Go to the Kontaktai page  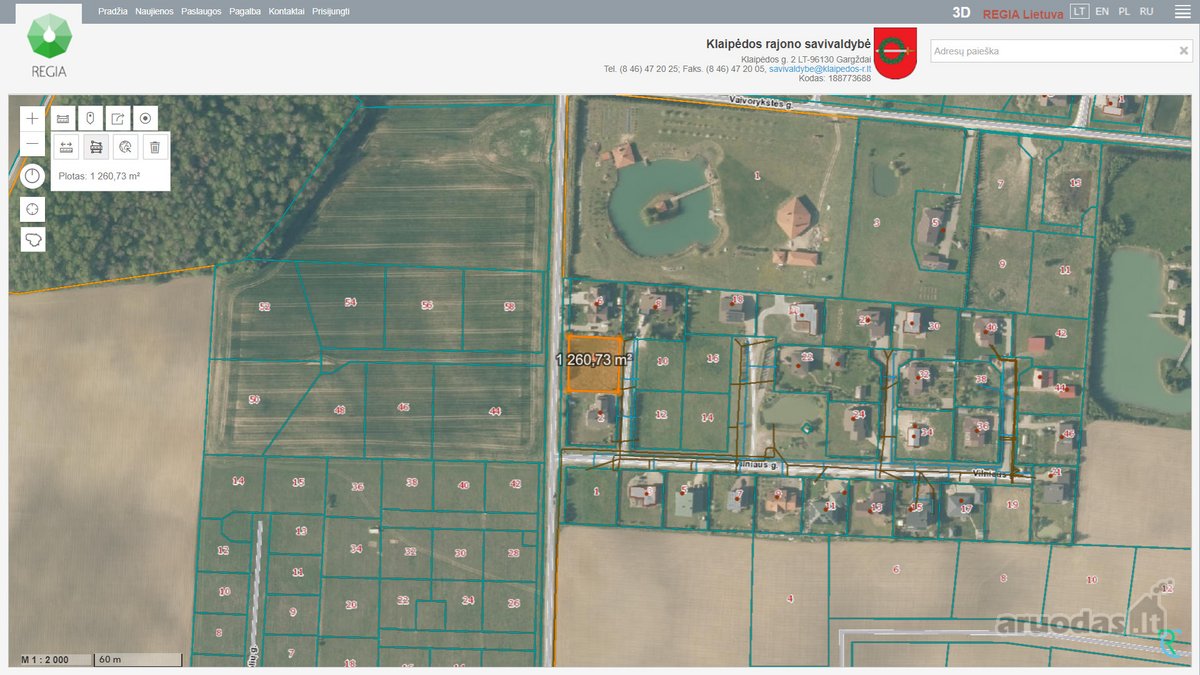click(286, 11)
